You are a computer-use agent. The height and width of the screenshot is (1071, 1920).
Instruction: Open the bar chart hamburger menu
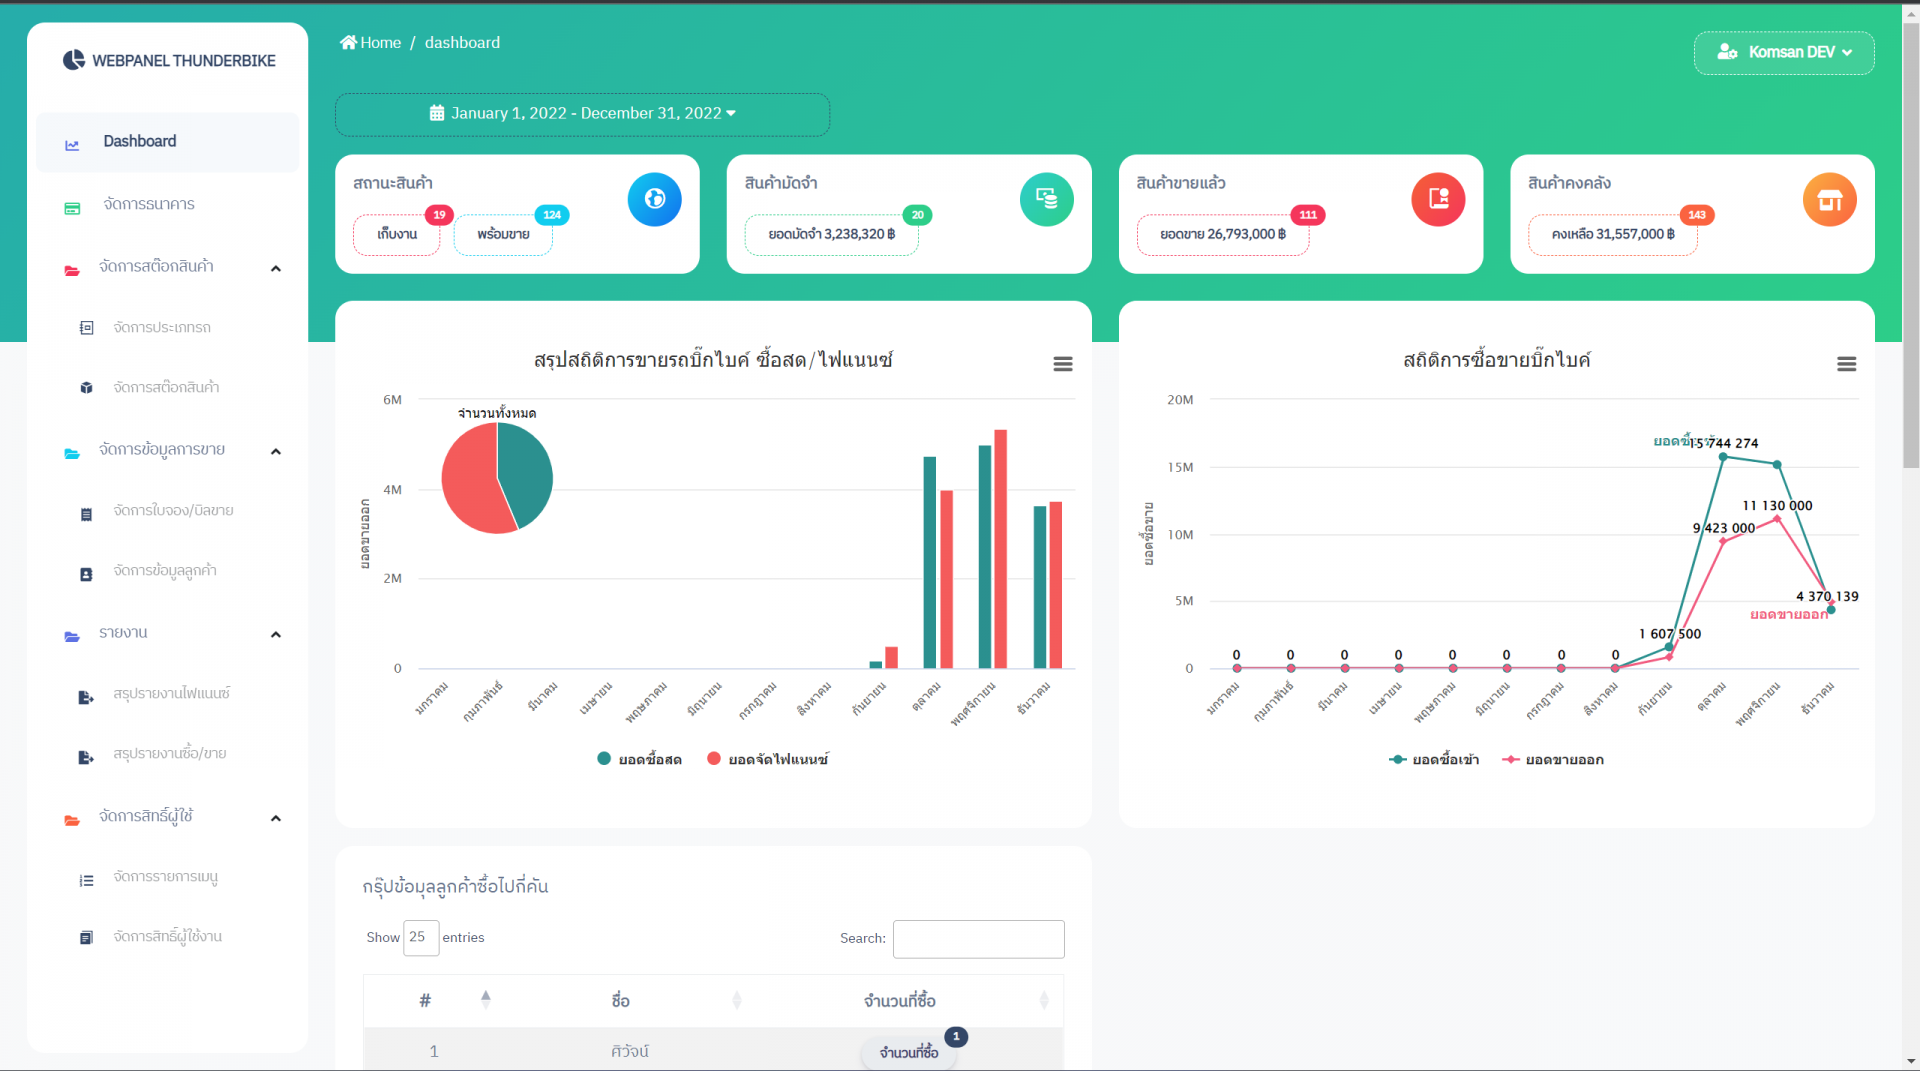click(1062, 364)
